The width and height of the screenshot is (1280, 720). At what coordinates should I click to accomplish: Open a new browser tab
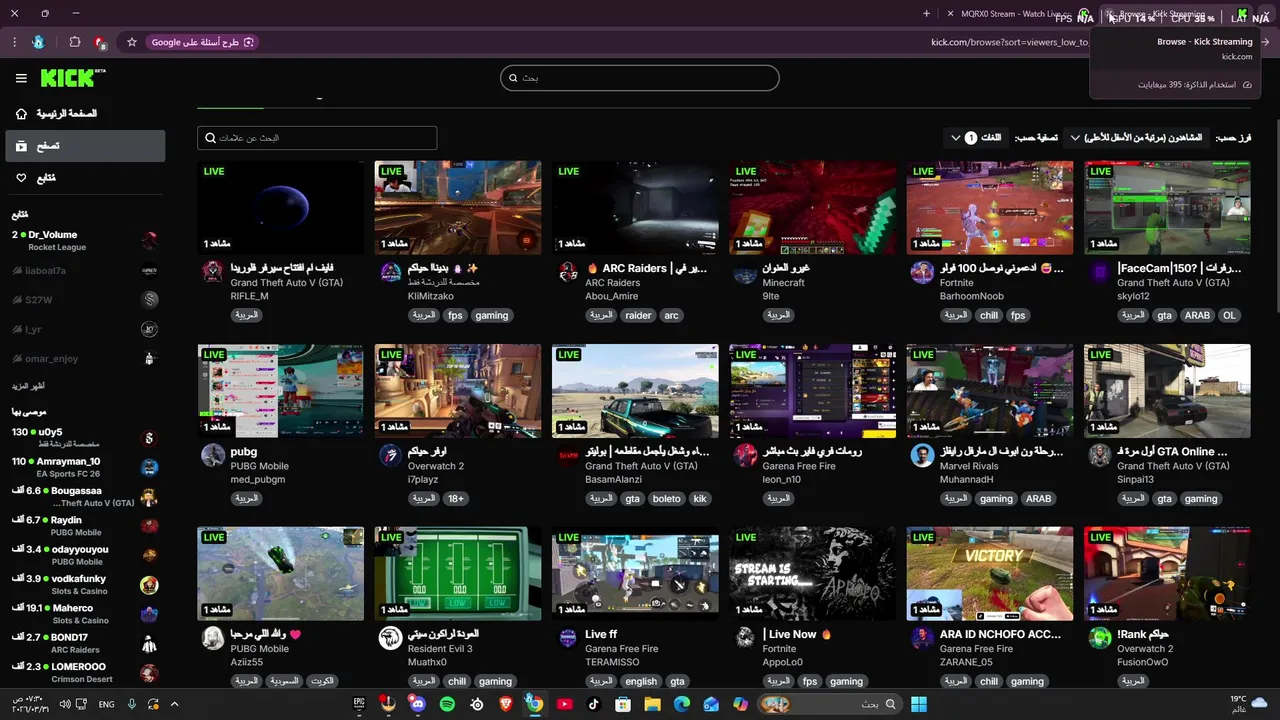pyautogui.click(x=926, y=14)
